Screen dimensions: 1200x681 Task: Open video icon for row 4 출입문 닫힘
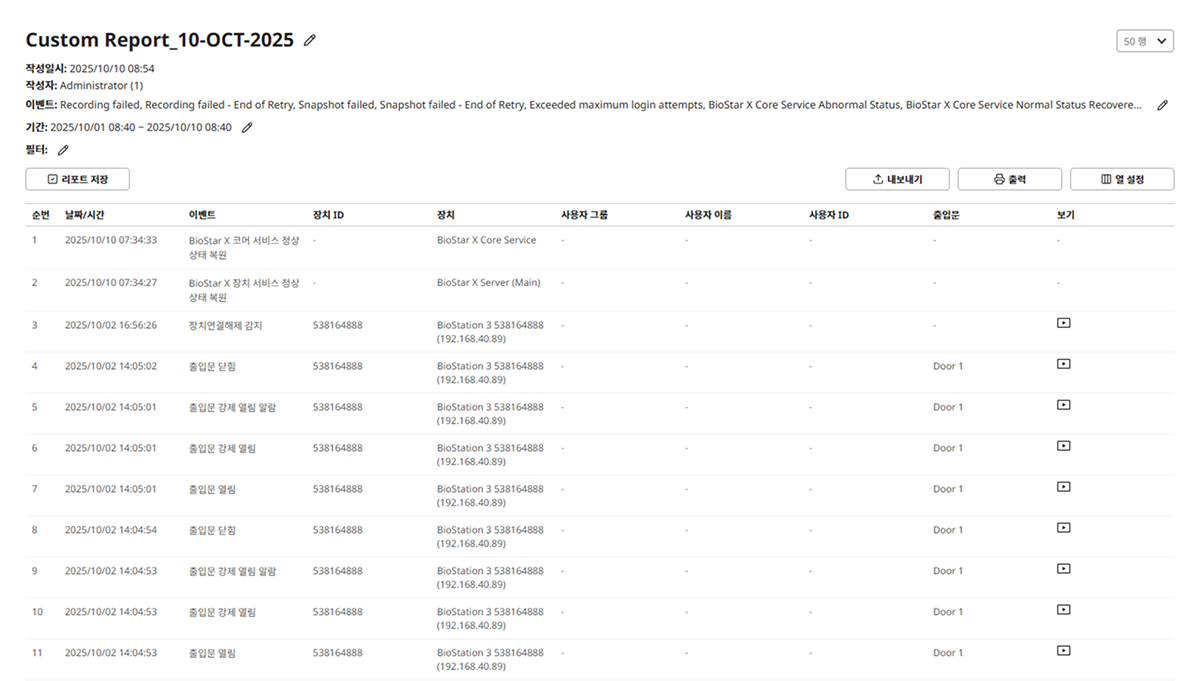[x=1063, y=364]
